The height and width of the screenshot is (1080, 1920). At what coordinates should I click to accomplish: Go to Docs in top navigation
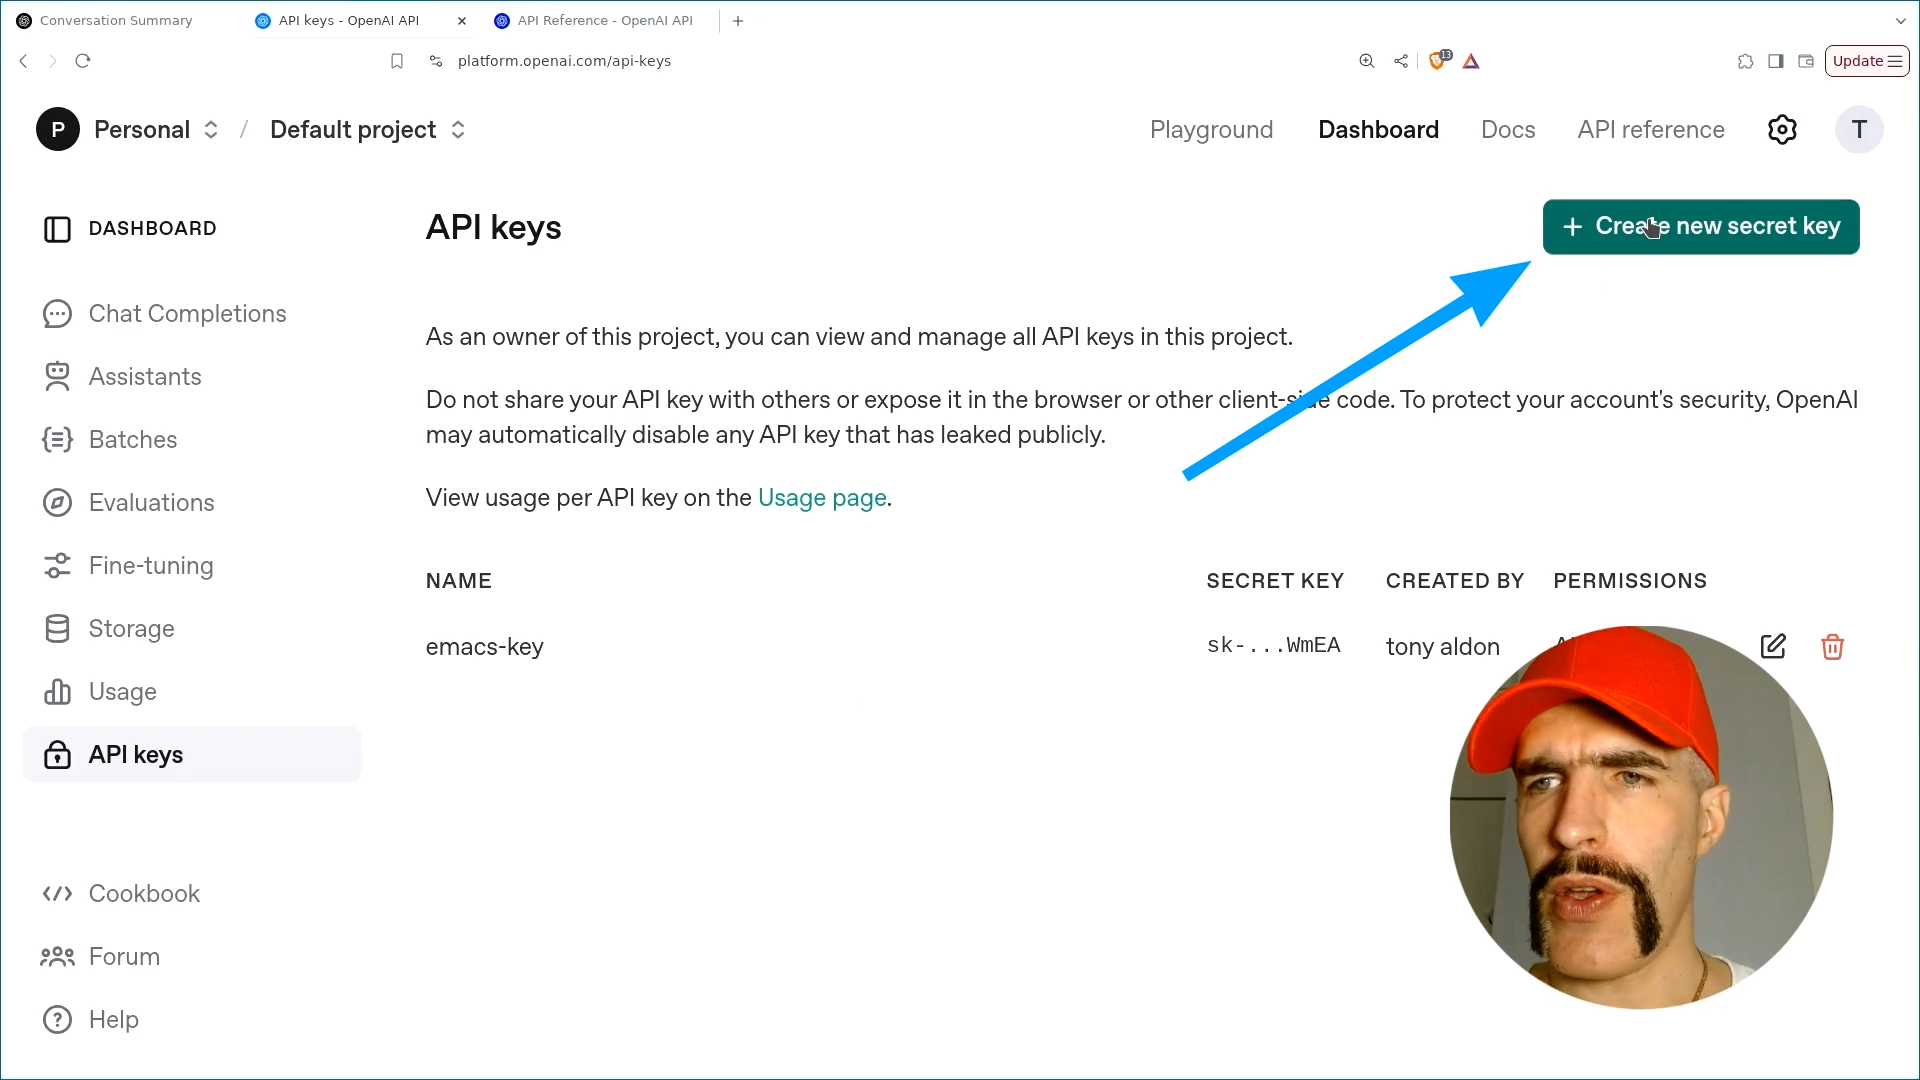click(1507, 130)
